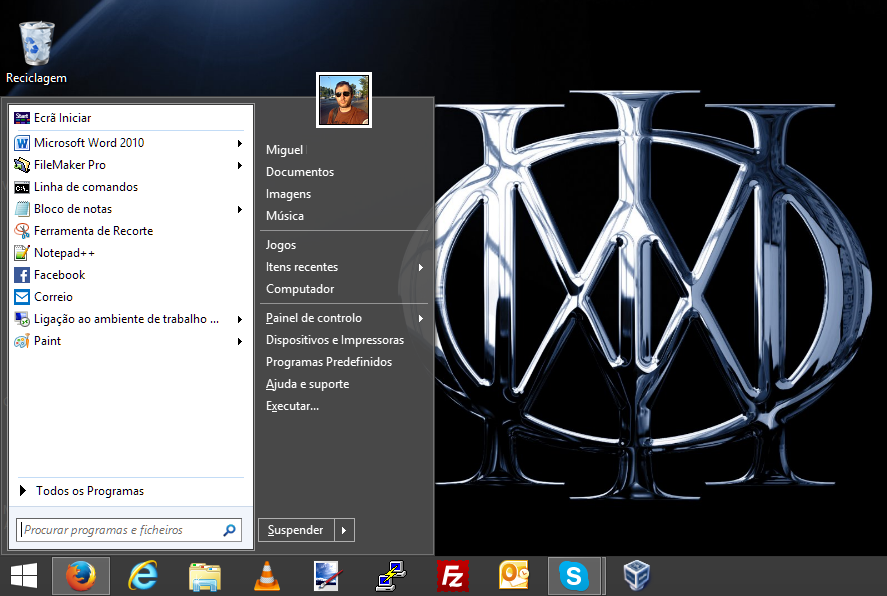
Task: Open Painel de controlo
Action: tap(314, 318)
